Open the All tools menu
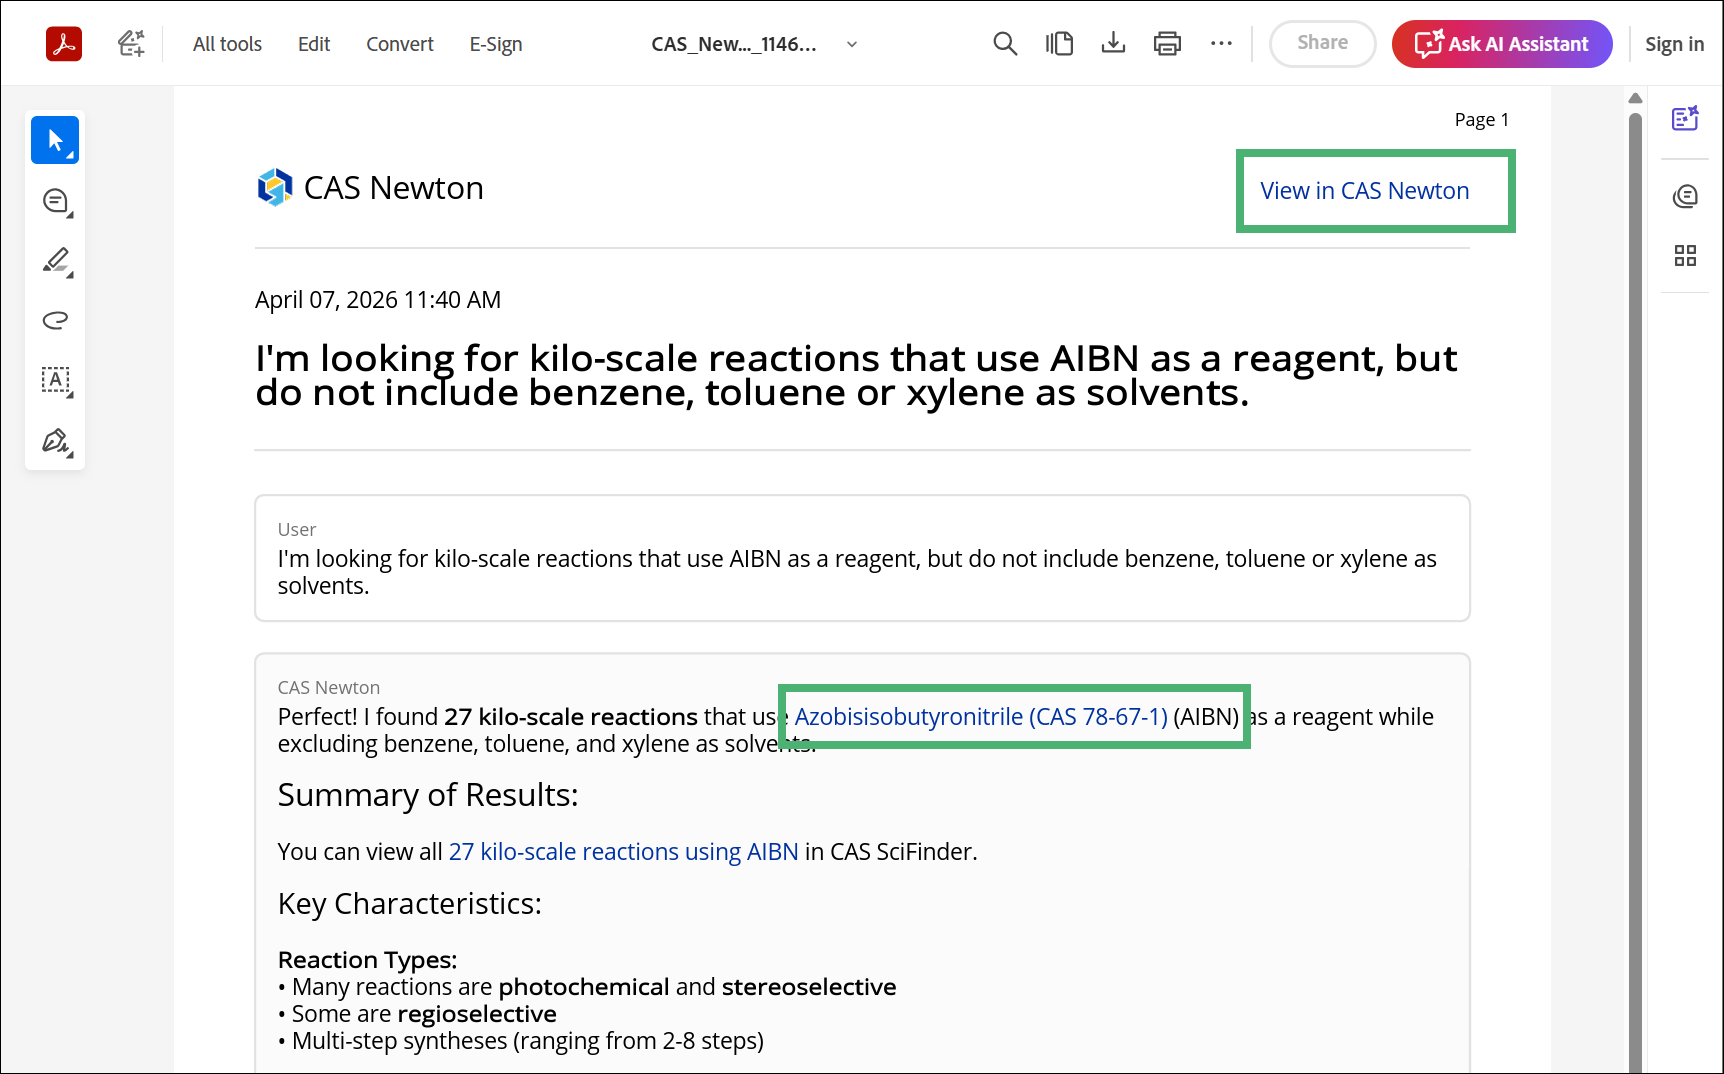This screenshot has width=1724, height=1074. [x=227, y=44]
